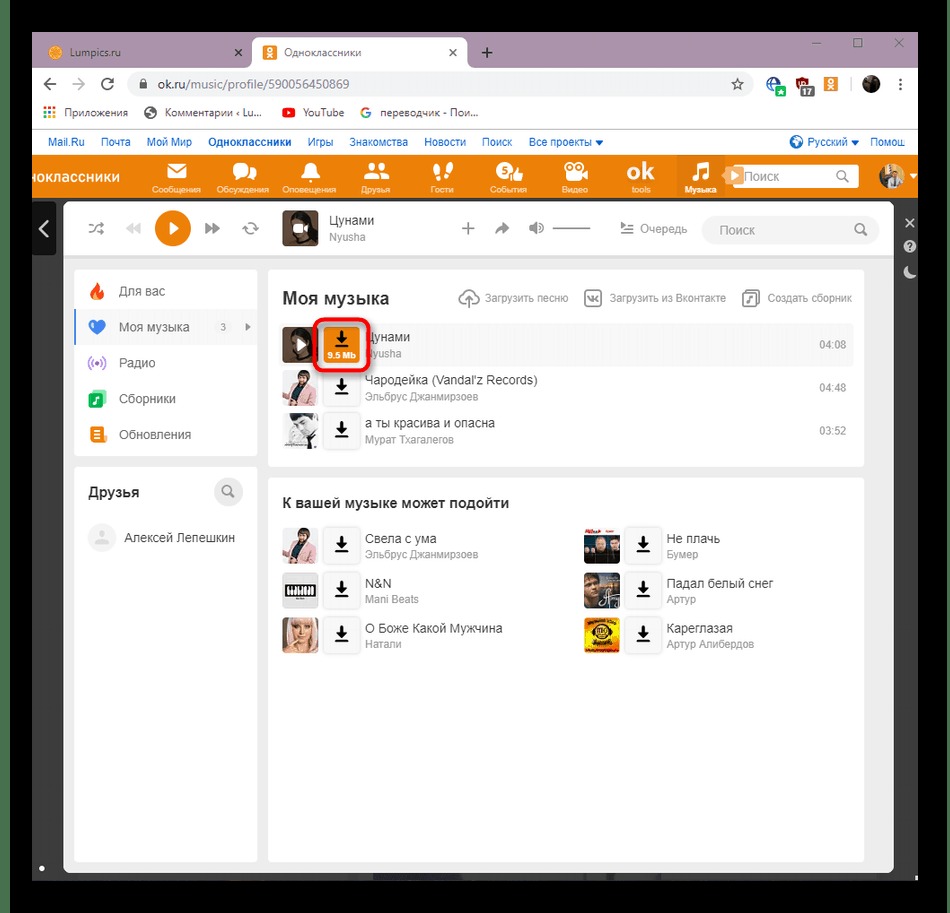Image resolution: width=950 pixels, height=913 pixels.
Task: Open the Сборники section
Action: pos(165,399)
